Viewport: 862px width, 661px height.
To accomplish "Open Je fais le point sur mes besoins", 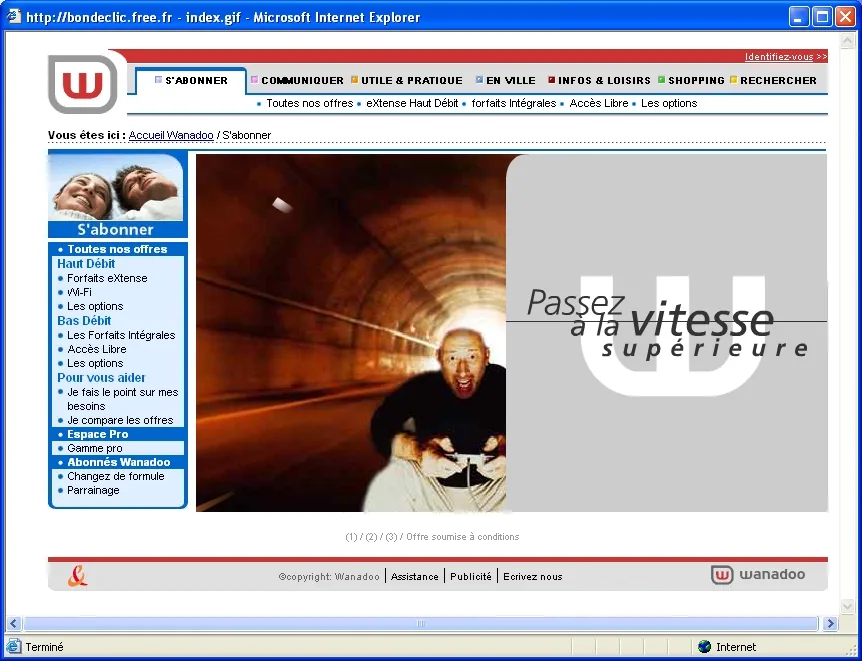I will tap(123, 399).
